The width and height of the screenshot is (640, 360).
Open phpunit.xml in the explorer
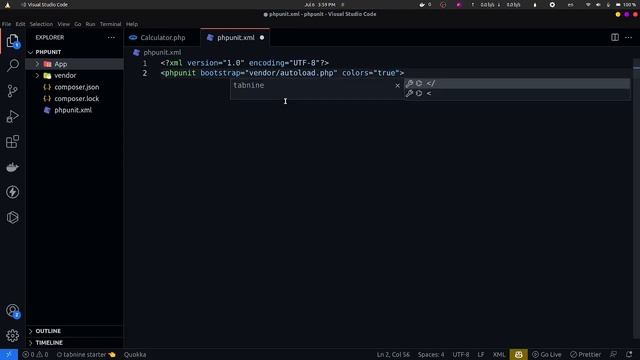pyautogui.click(x=74, y=110)
